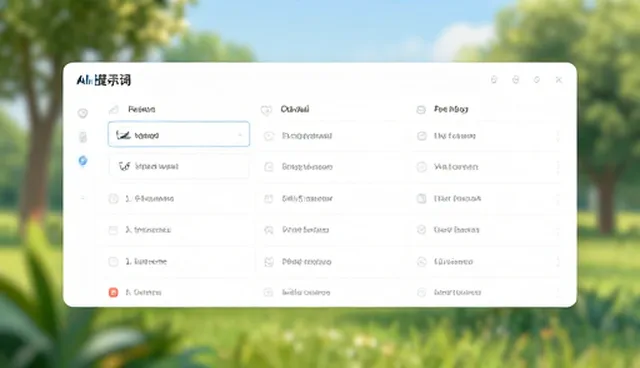Expand the dropdown arrow in the blue-outlined field
The width and height of the screenshot is (640, 368).
[240, 135]
